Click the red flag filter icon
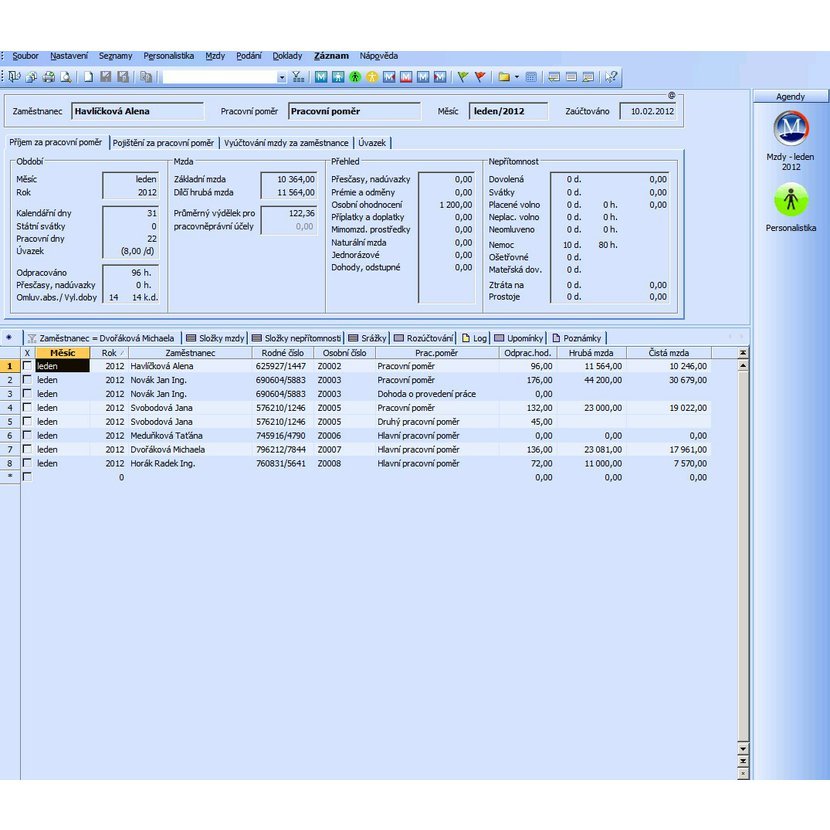The image size is (830, 830). (480, 77)
